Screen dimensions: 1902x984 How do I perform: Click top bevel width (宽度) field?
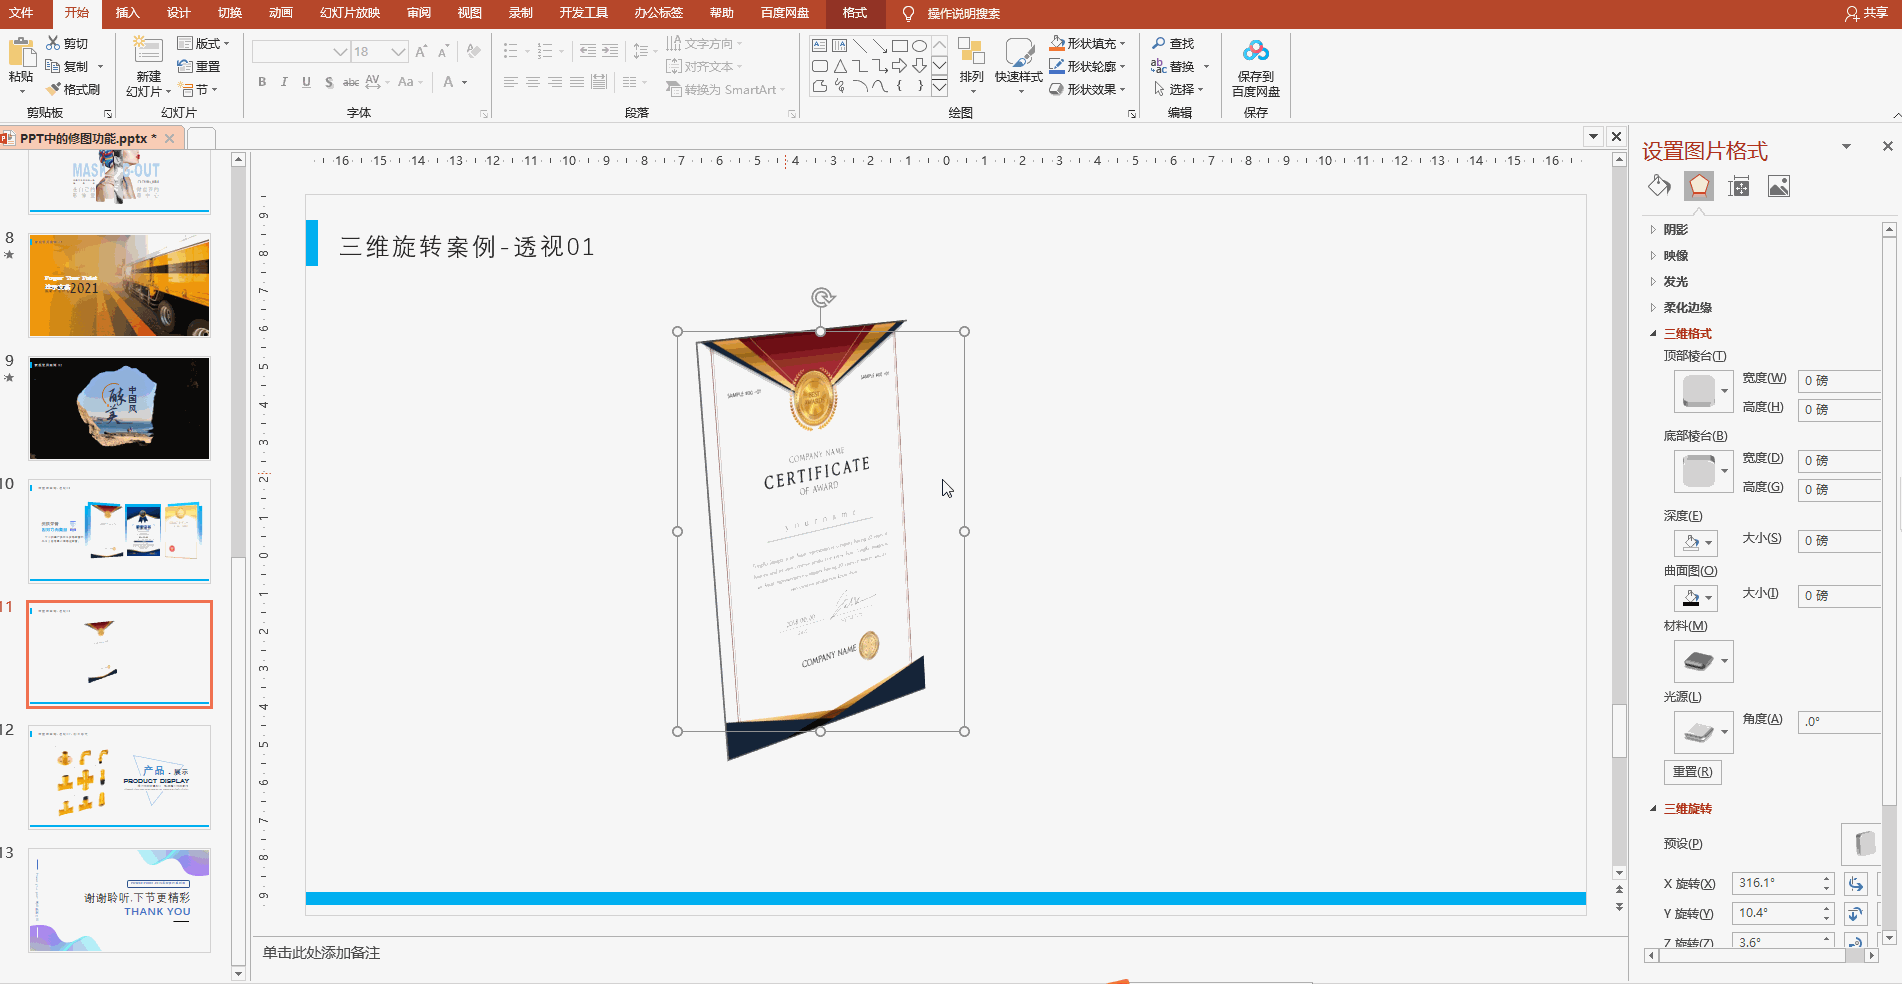pyautogui.click(x=1840, y=381)
